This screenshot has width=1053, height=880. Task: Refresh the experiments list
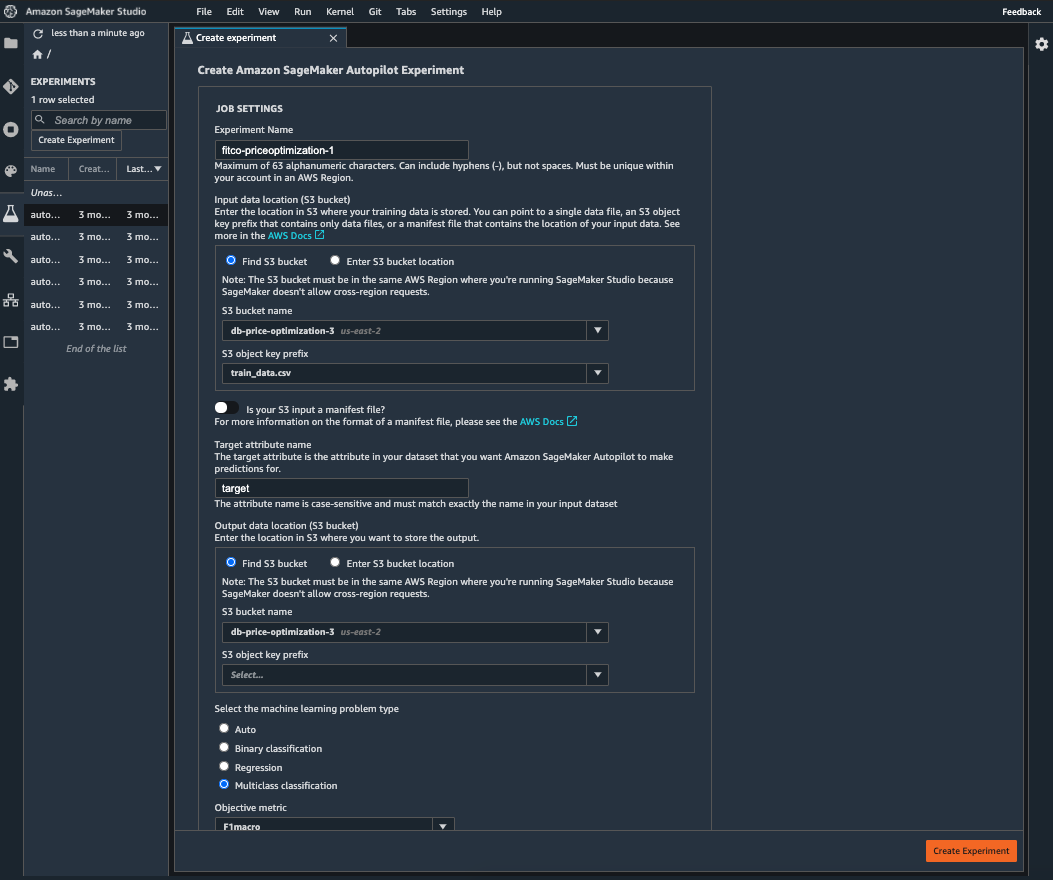38,34
